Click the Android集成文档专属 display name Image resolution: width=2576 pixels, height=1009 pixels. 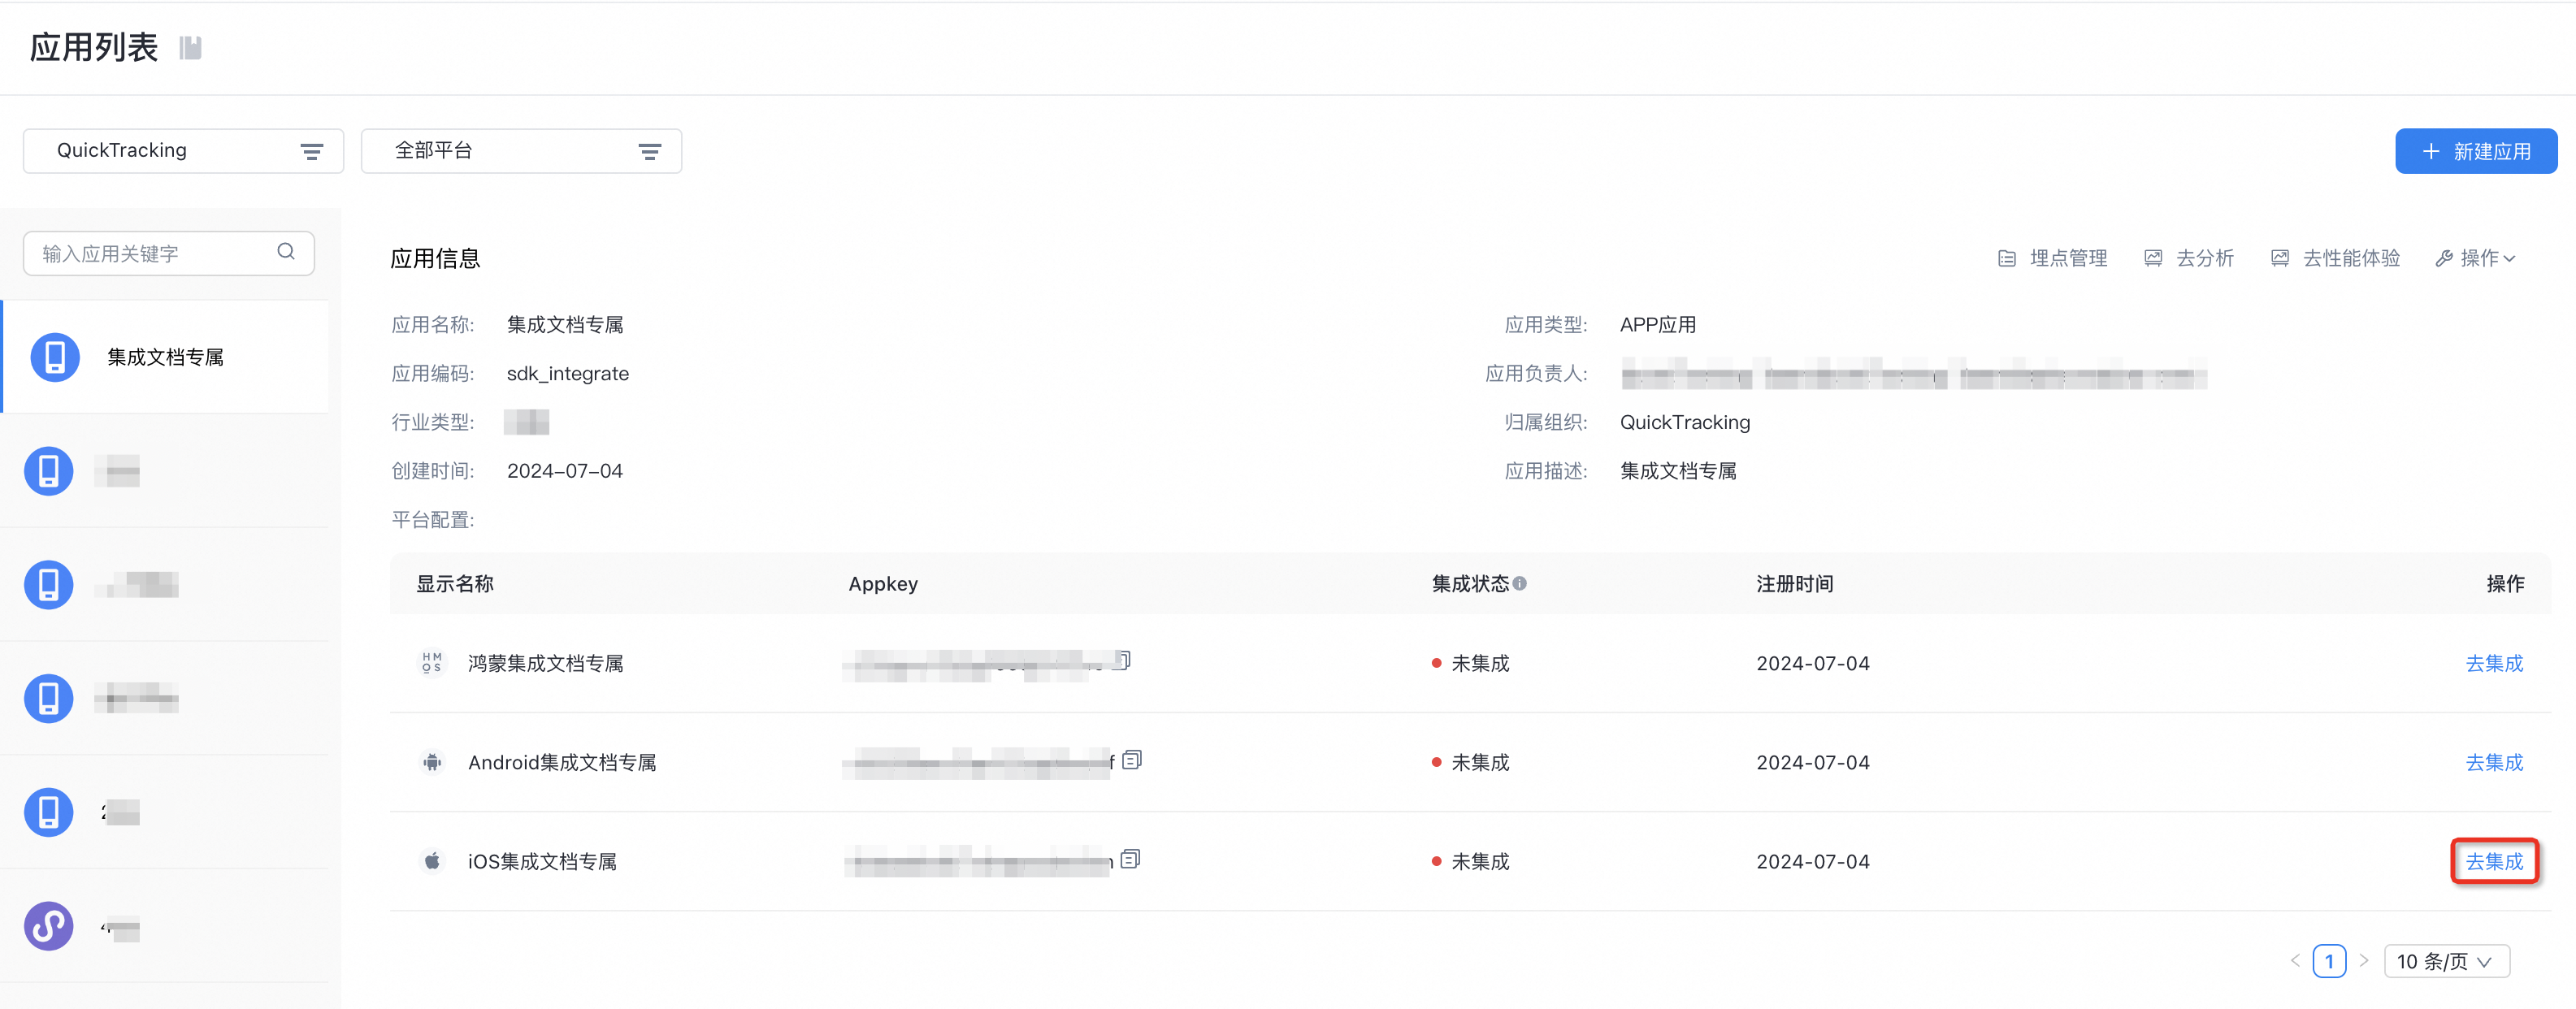(x=562, y=762)
